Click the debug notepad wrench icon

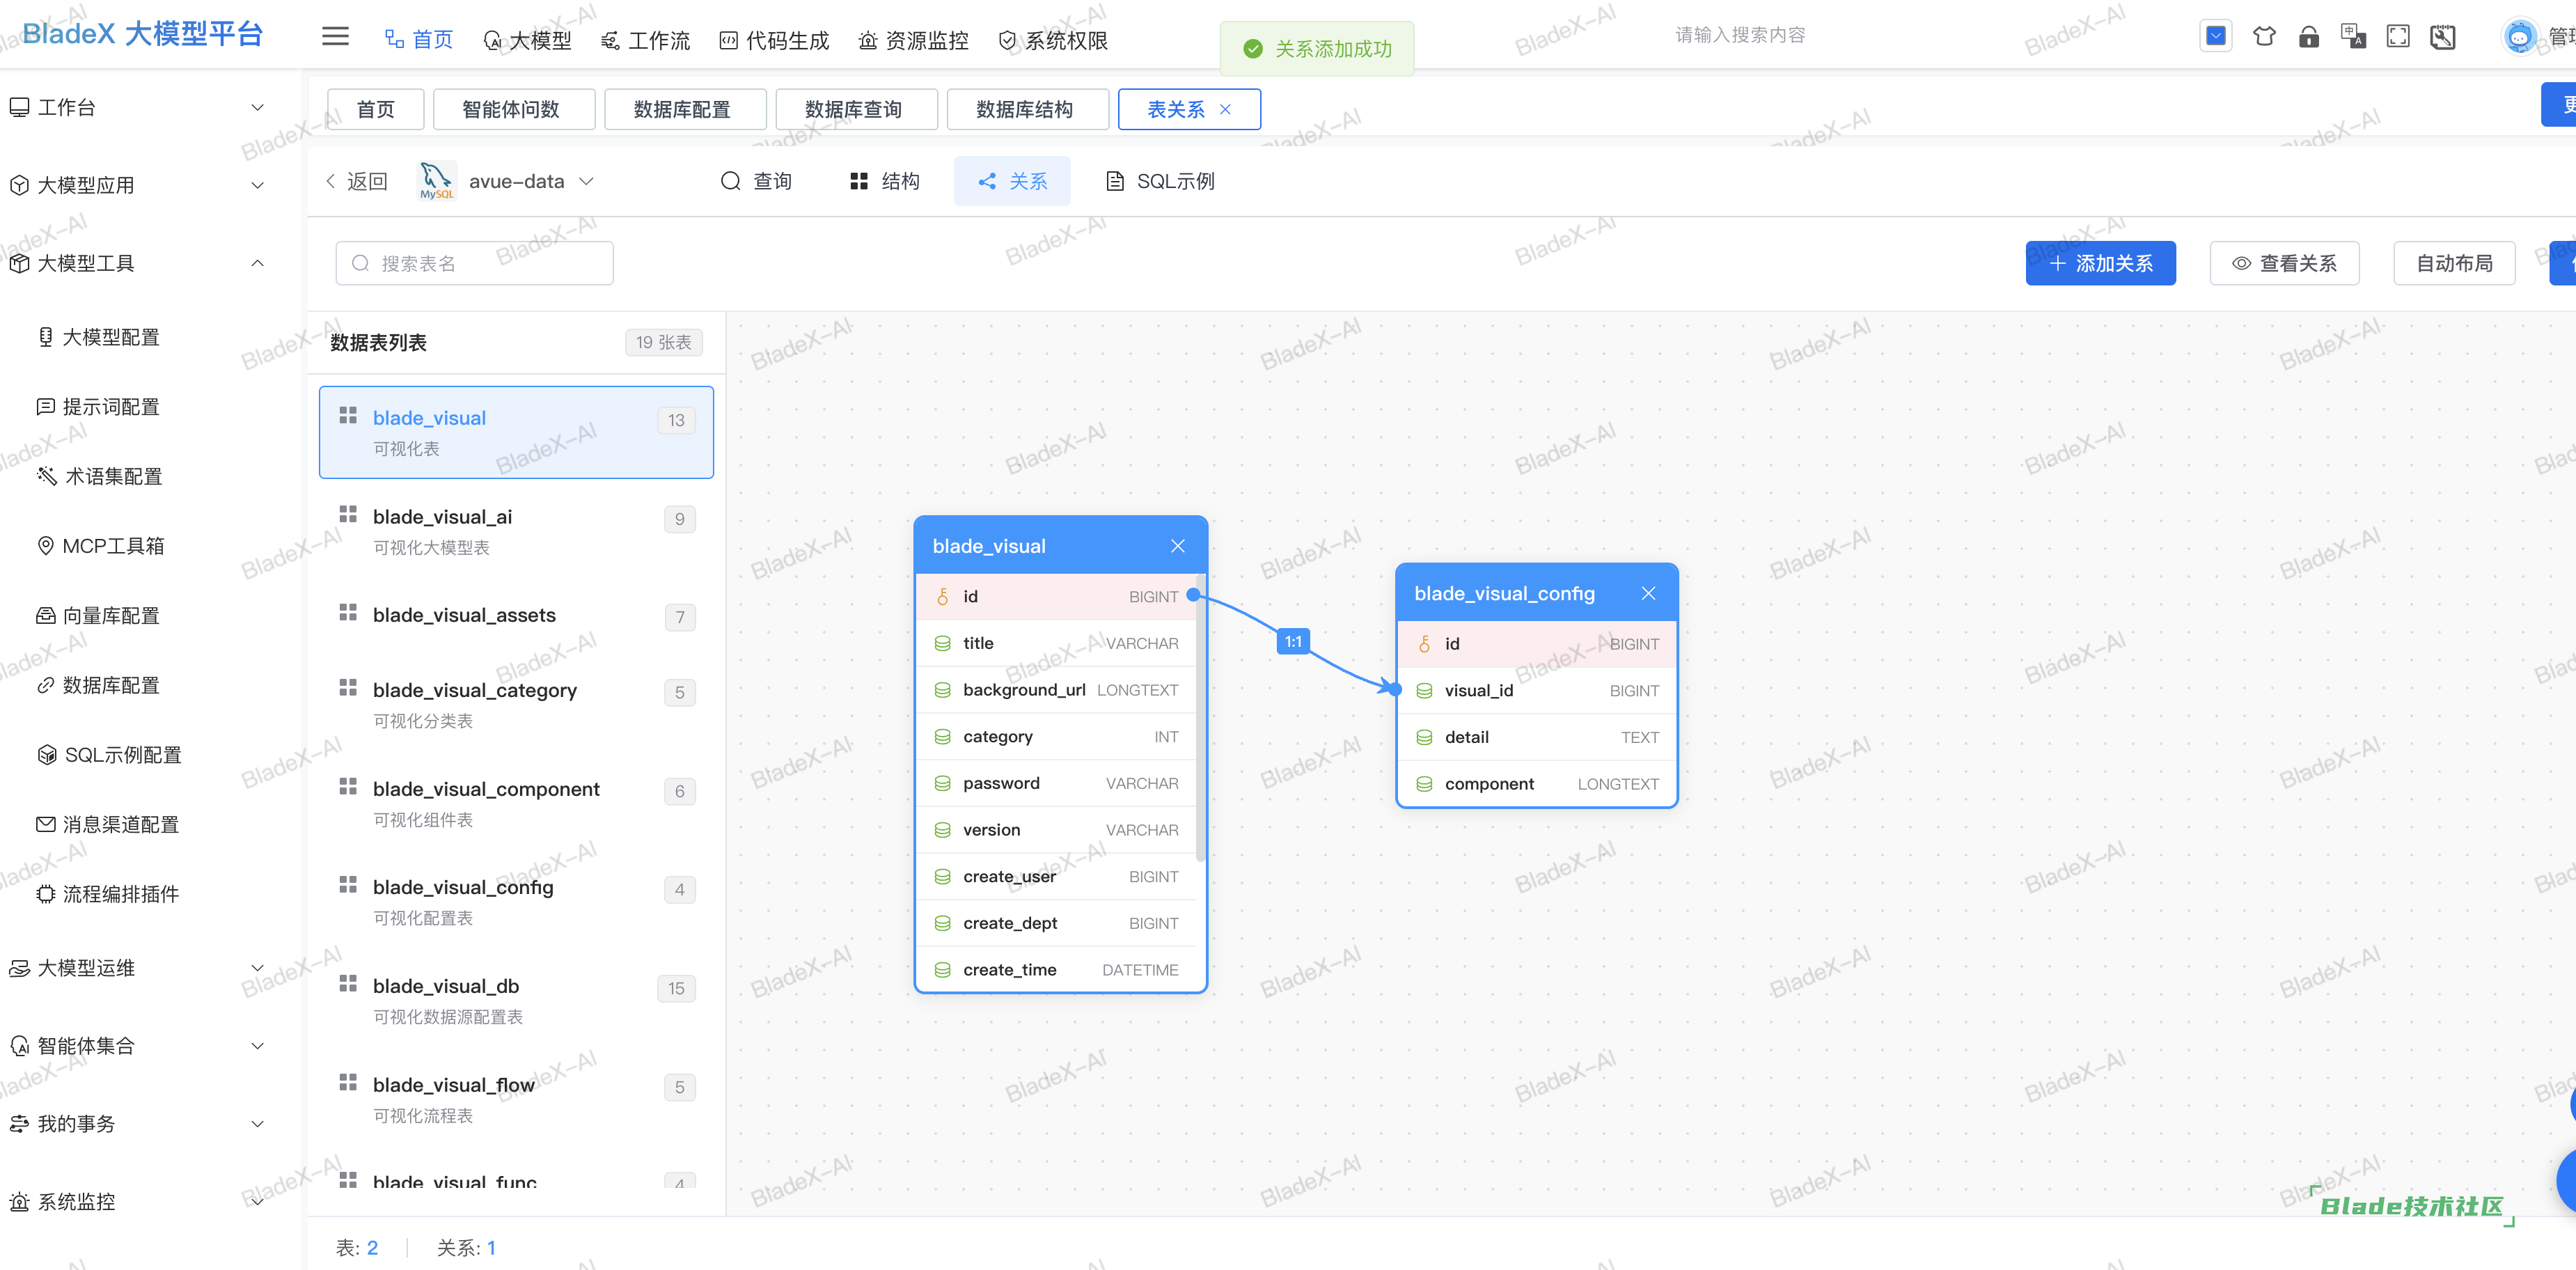[2442, 37]
